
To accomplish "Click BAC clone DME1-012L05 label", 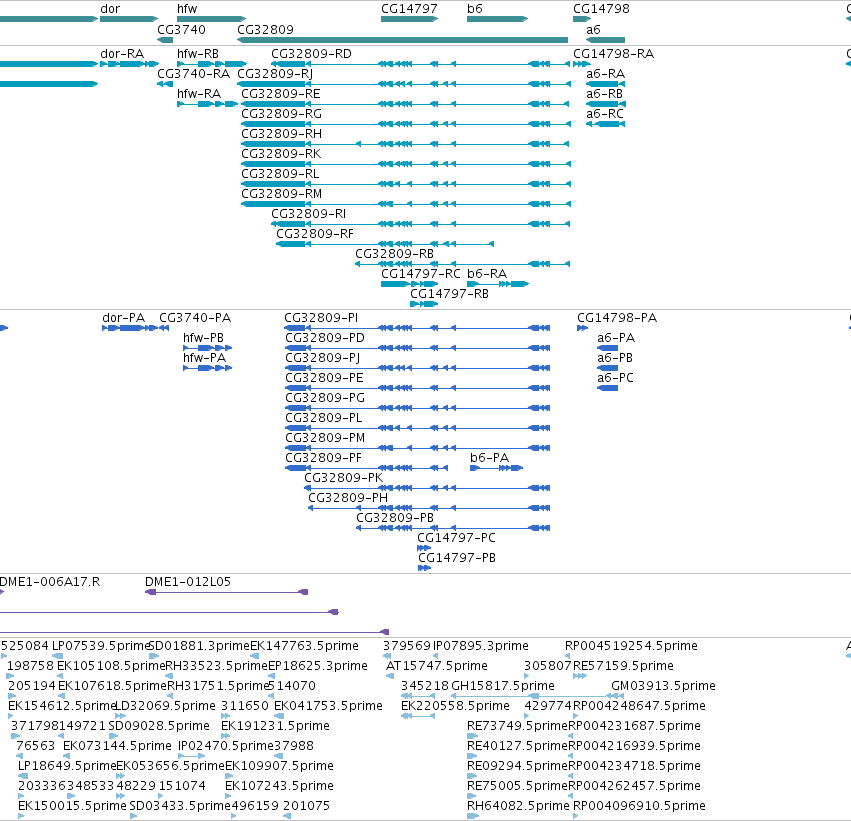I will click(x=188, y=582).
